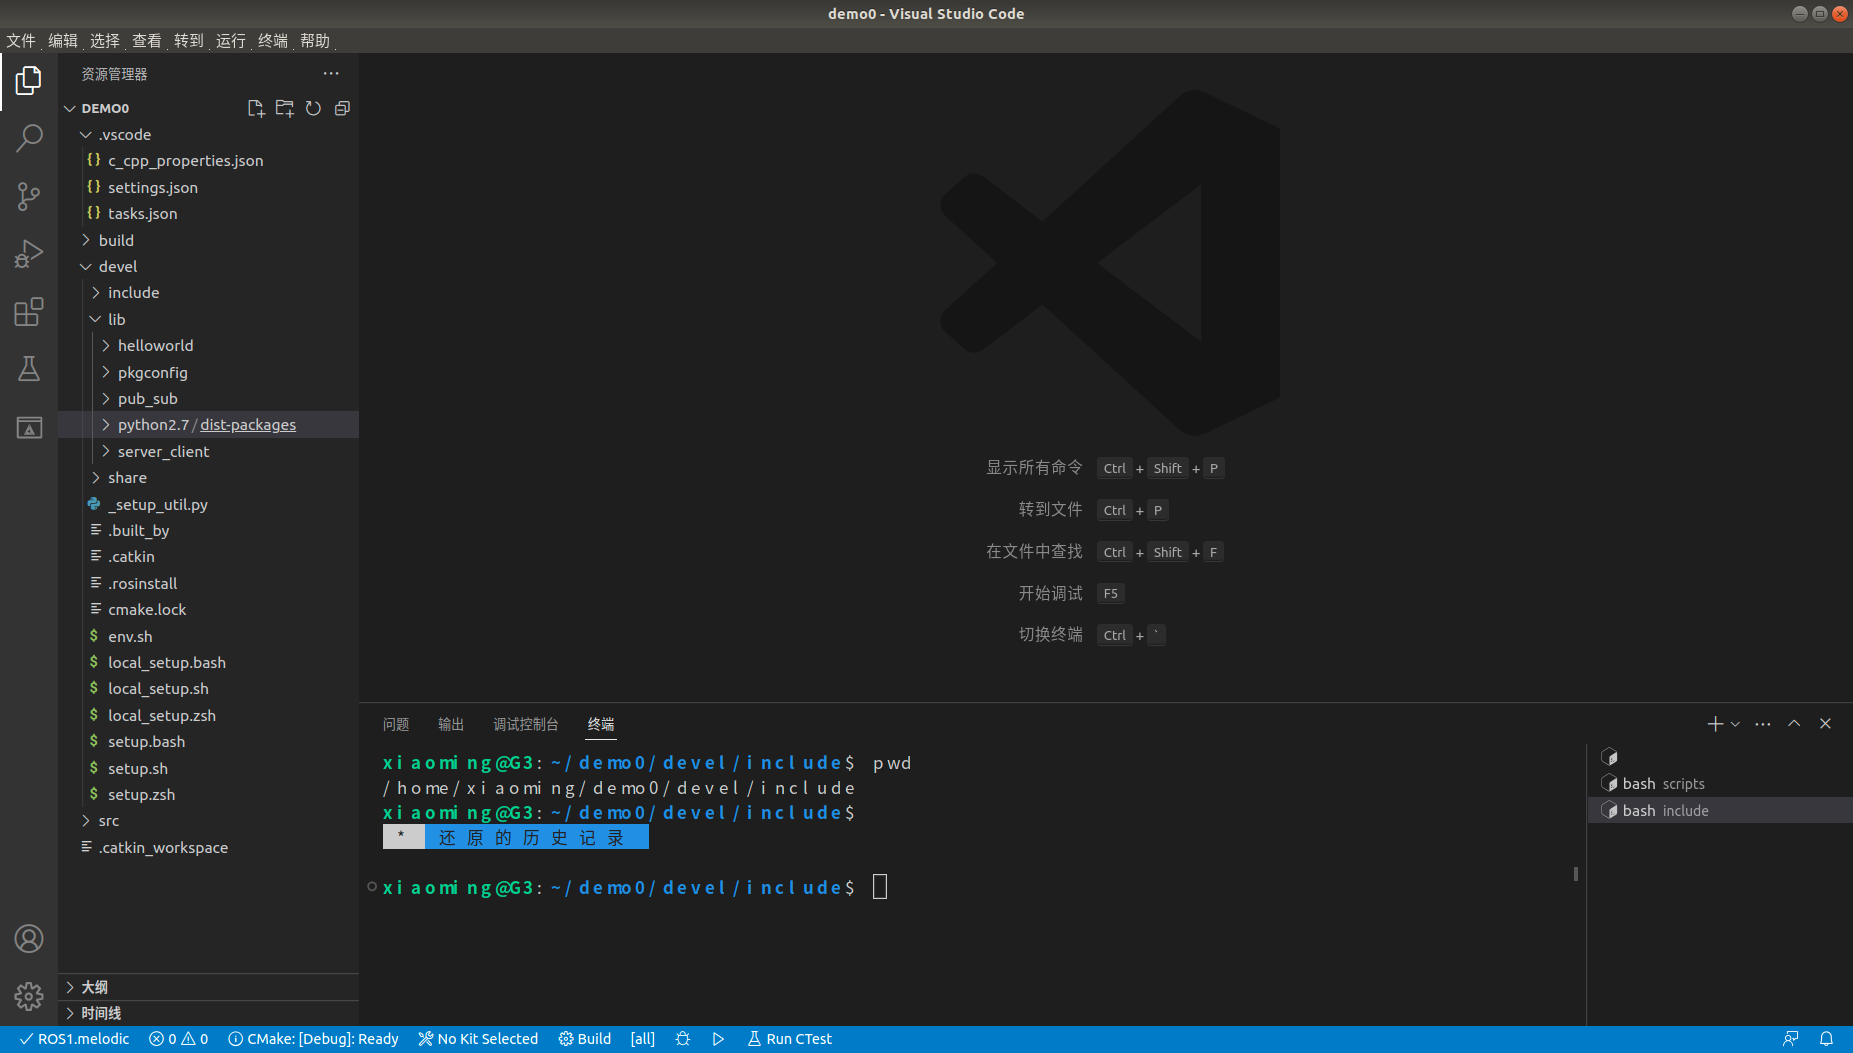Collapse the .vscode folder
The height and width of the screenshot is (1053, 1853).
208,134
